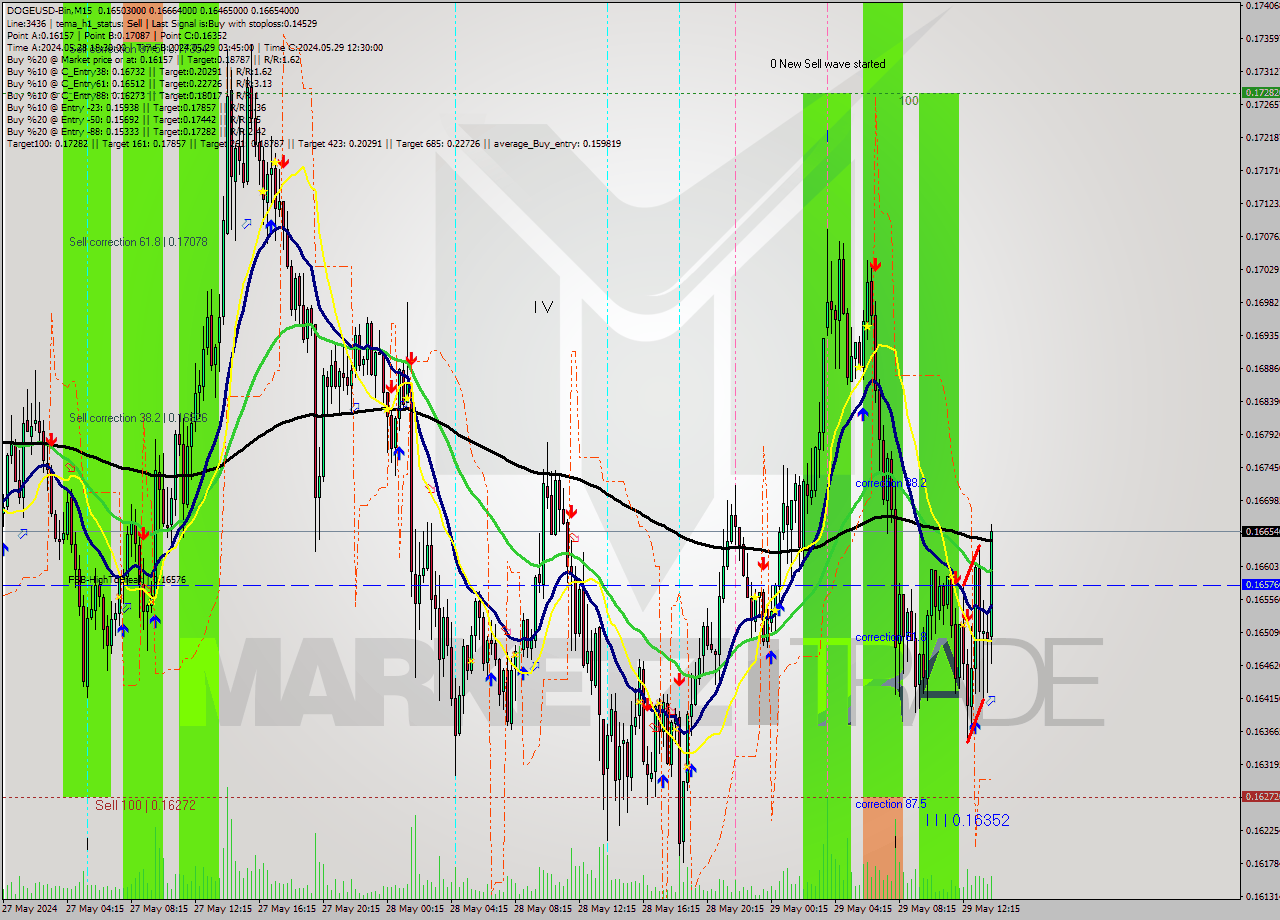Image resolution: width=1280 pixels, height=920 pixels.
Task: Click the 0.16415 price axis label
Action: click(x=1263, y=698)
